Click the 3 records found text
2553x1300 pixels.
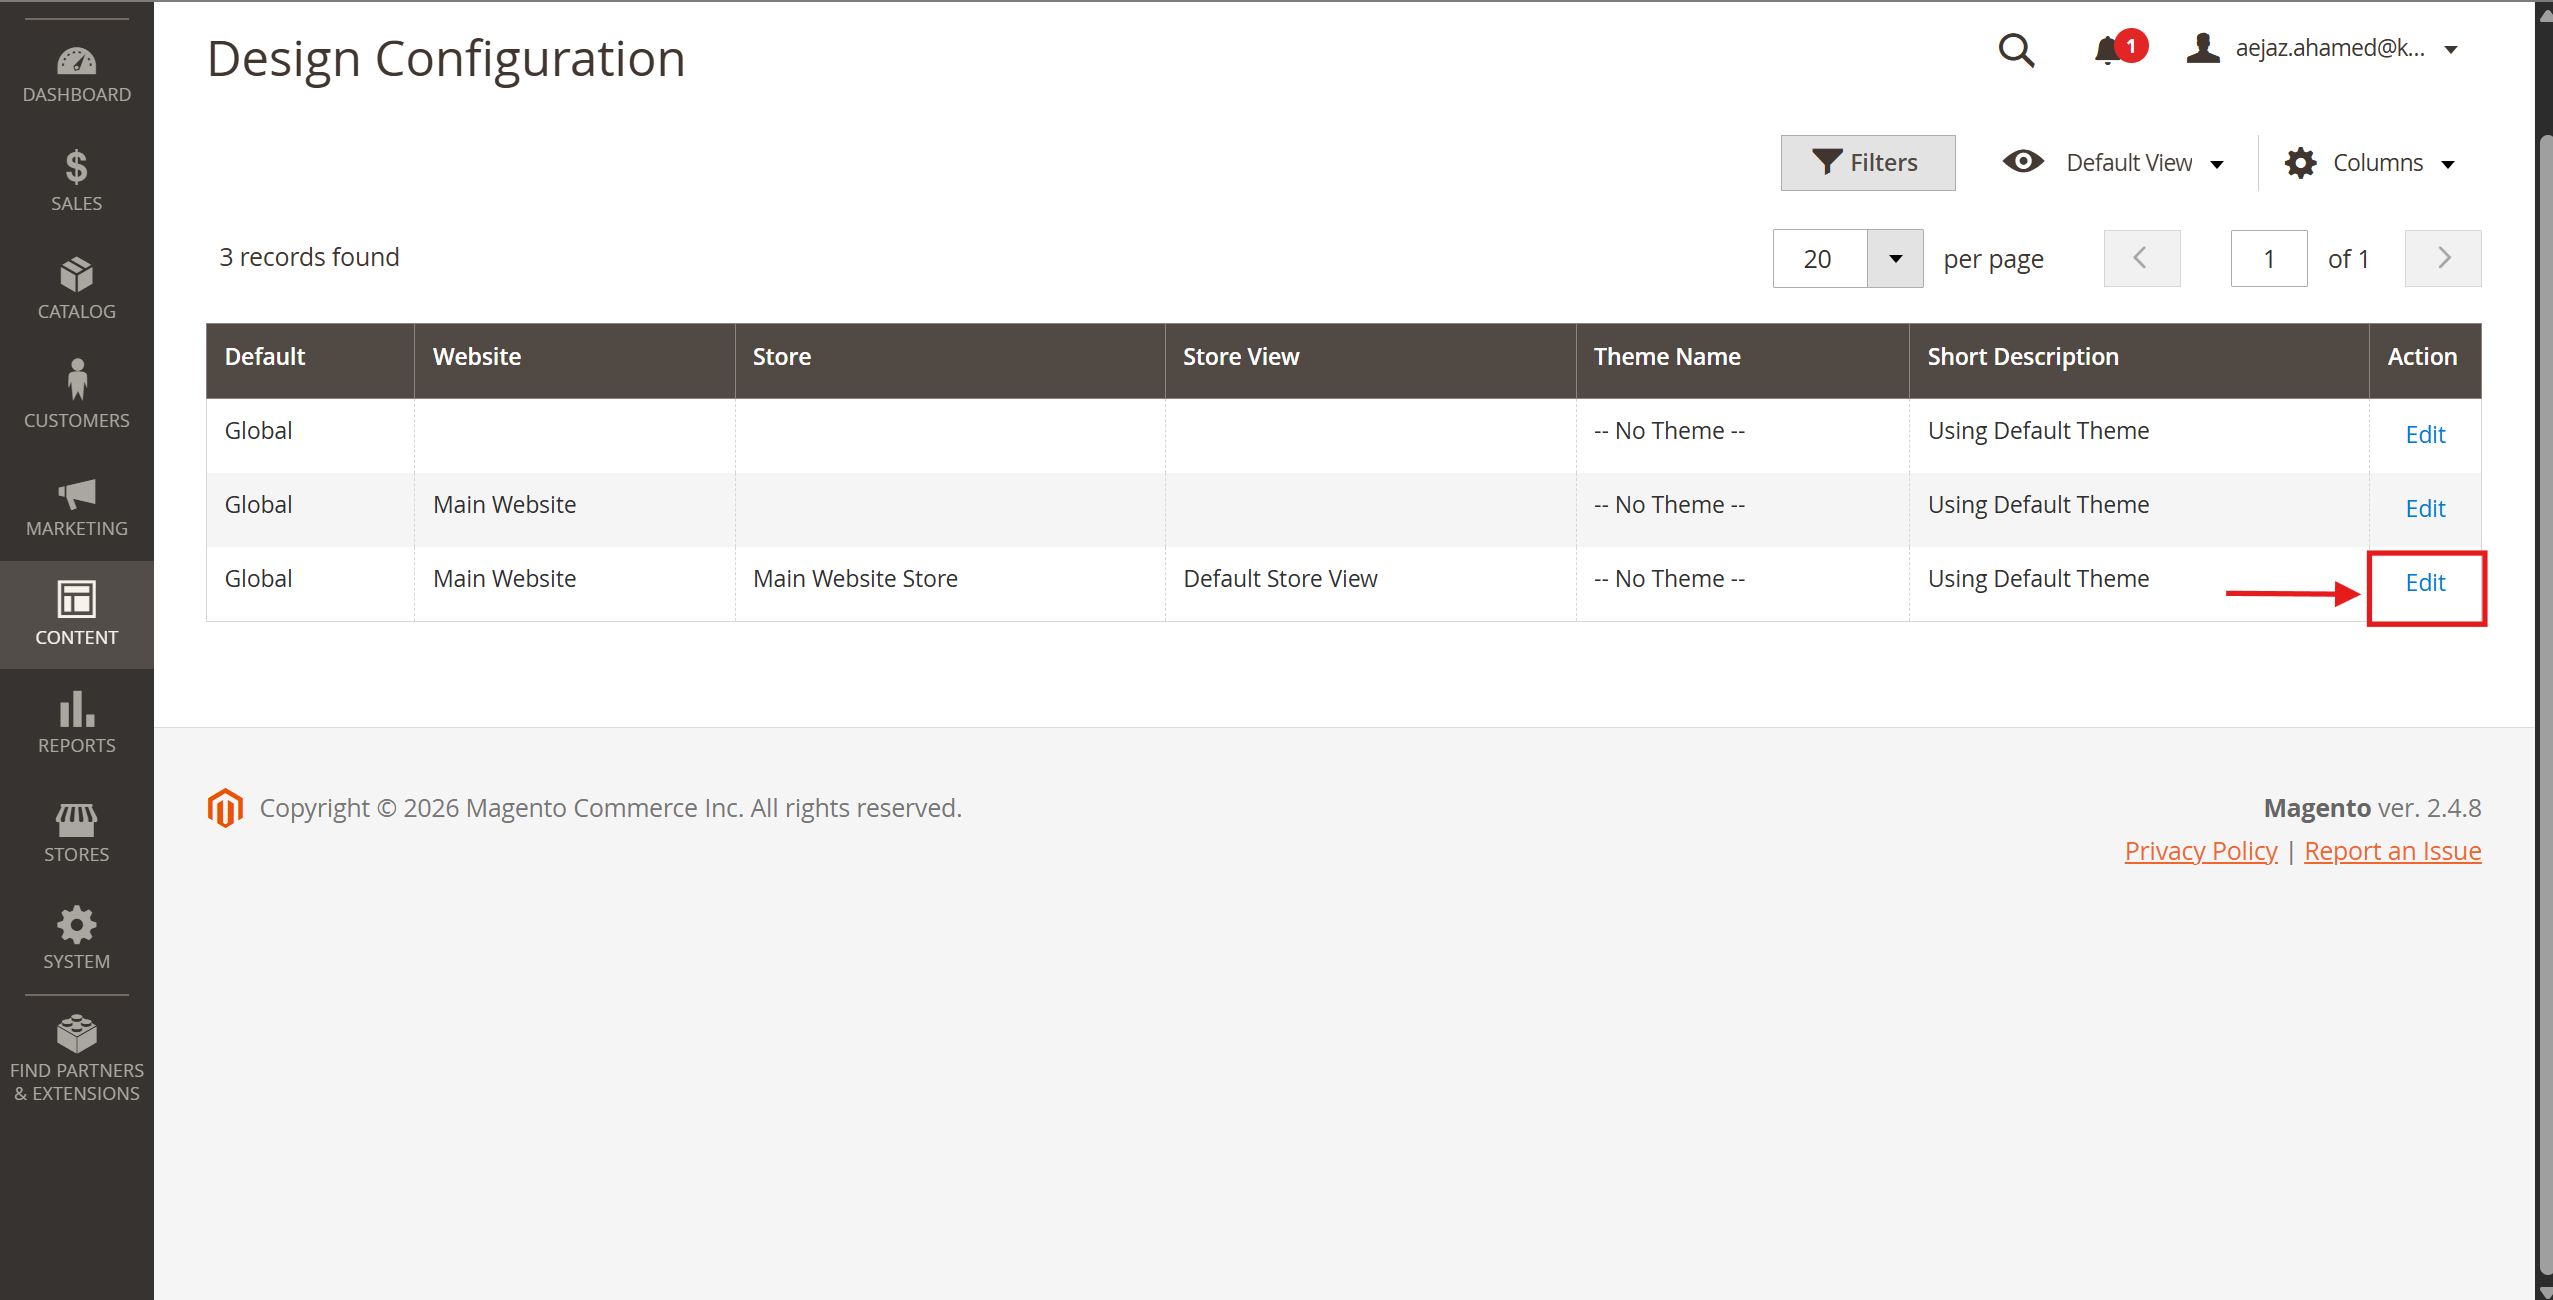tap(309, 257)
